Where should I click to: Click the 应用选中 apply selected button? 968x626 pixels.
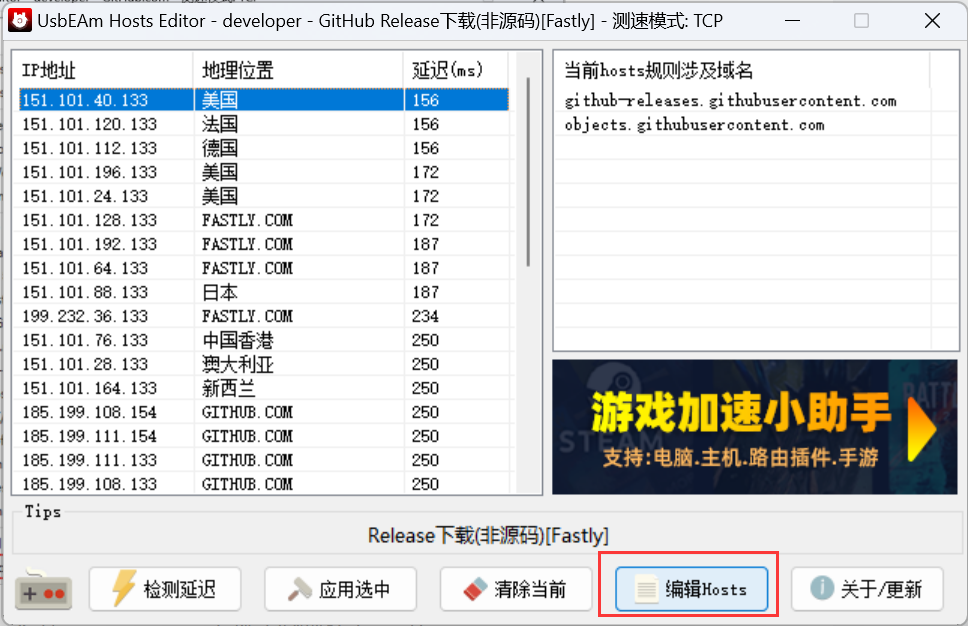point(340,590)
